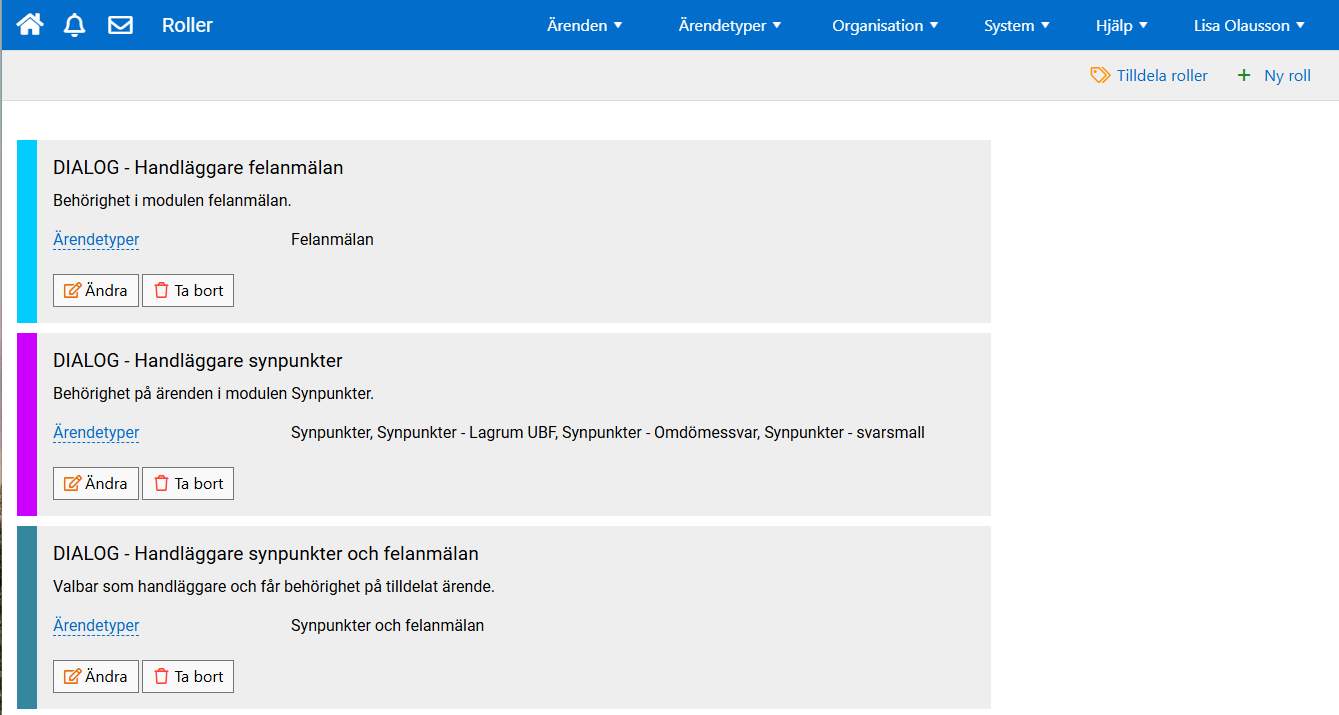
Task: Edit Handläggare synpunkter och felanmälan role
Action: tap(96, 677)
